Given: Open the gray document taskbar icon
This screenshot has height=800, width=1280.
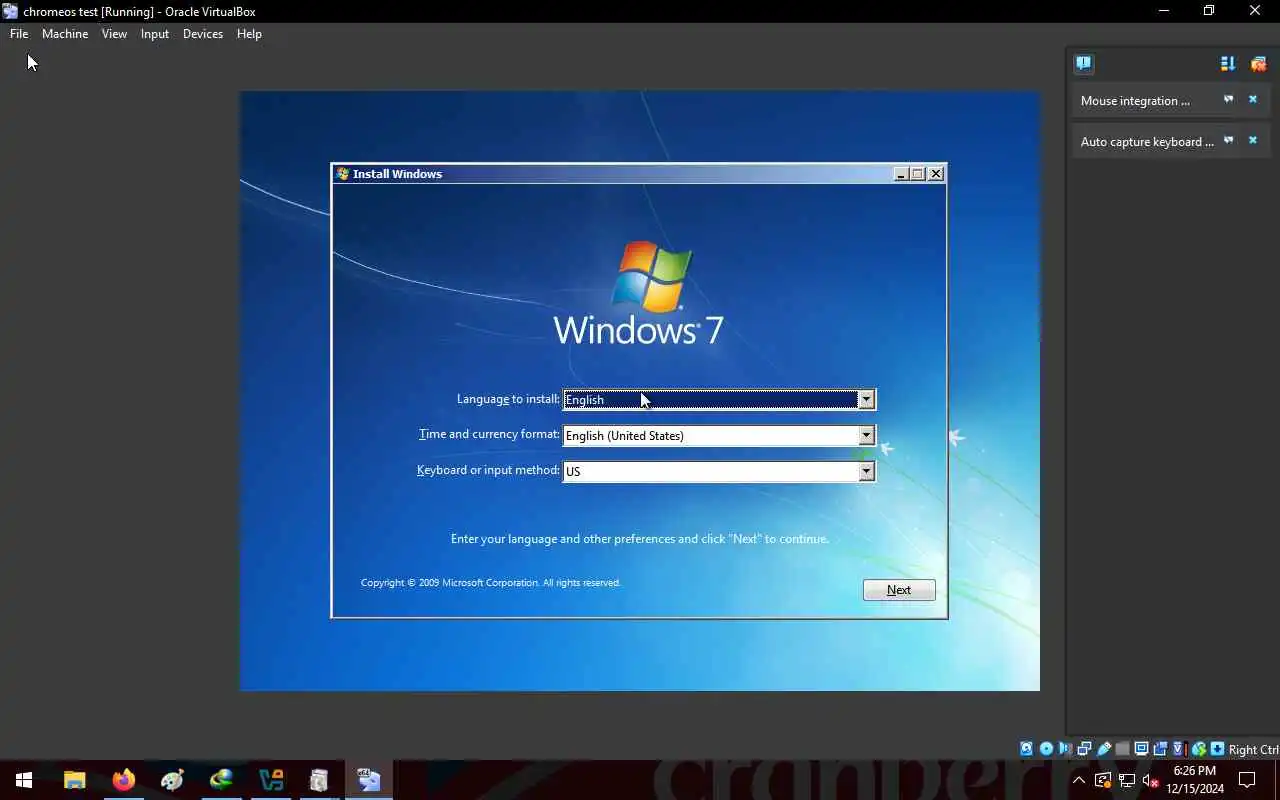Looking at the screenshot, I should pos(319,780).
